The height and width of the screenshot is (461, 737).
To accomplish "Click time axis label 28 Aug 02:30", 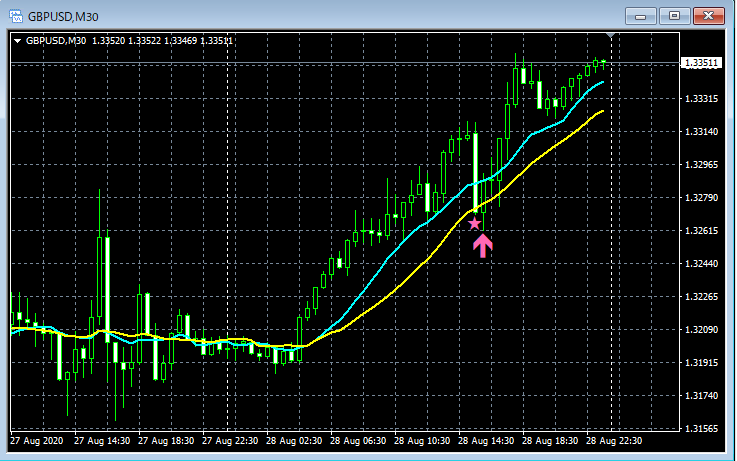I will (294, 441).
